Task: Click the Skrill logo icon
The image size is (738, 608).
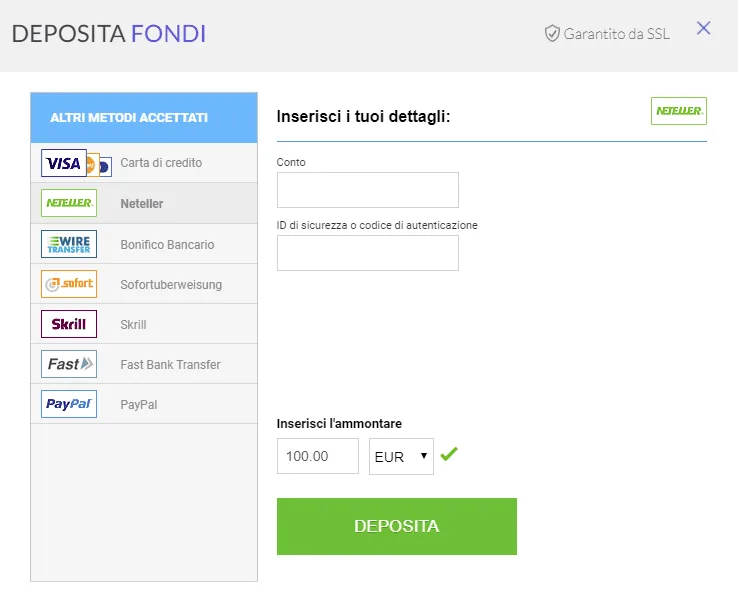Action: coord(69,324)
